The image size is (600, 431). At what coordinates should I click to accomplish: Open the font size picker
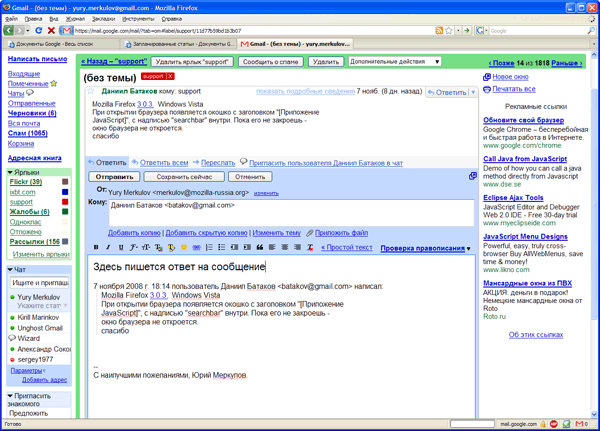146,247
